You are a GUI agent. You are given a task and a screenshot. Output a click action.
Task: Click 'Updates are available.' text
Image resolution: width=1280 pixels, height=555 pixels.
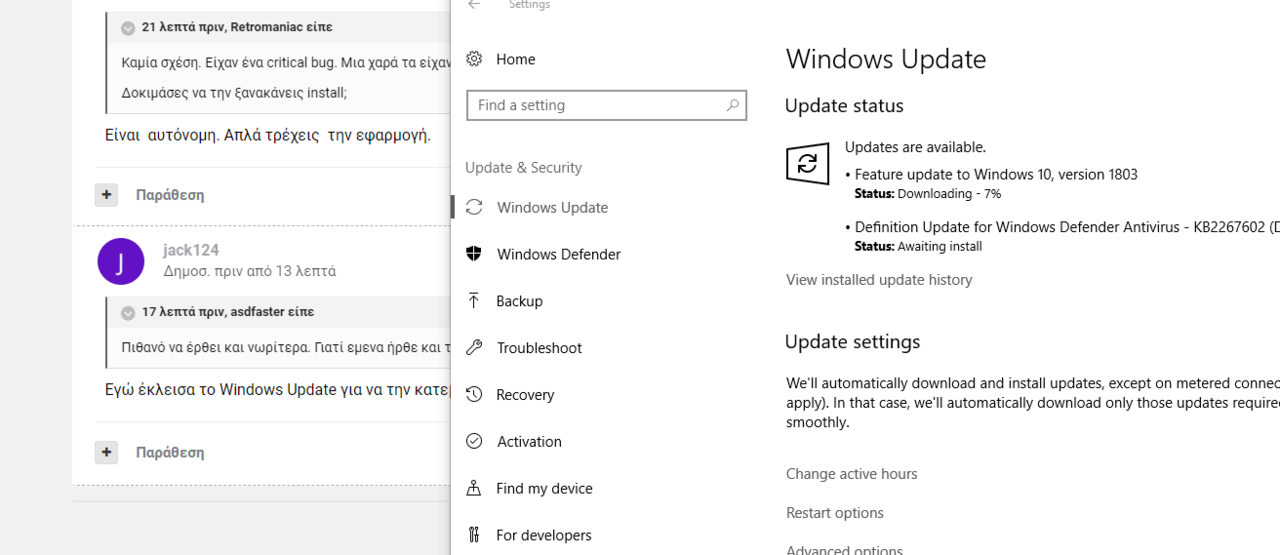pos(915,147)
